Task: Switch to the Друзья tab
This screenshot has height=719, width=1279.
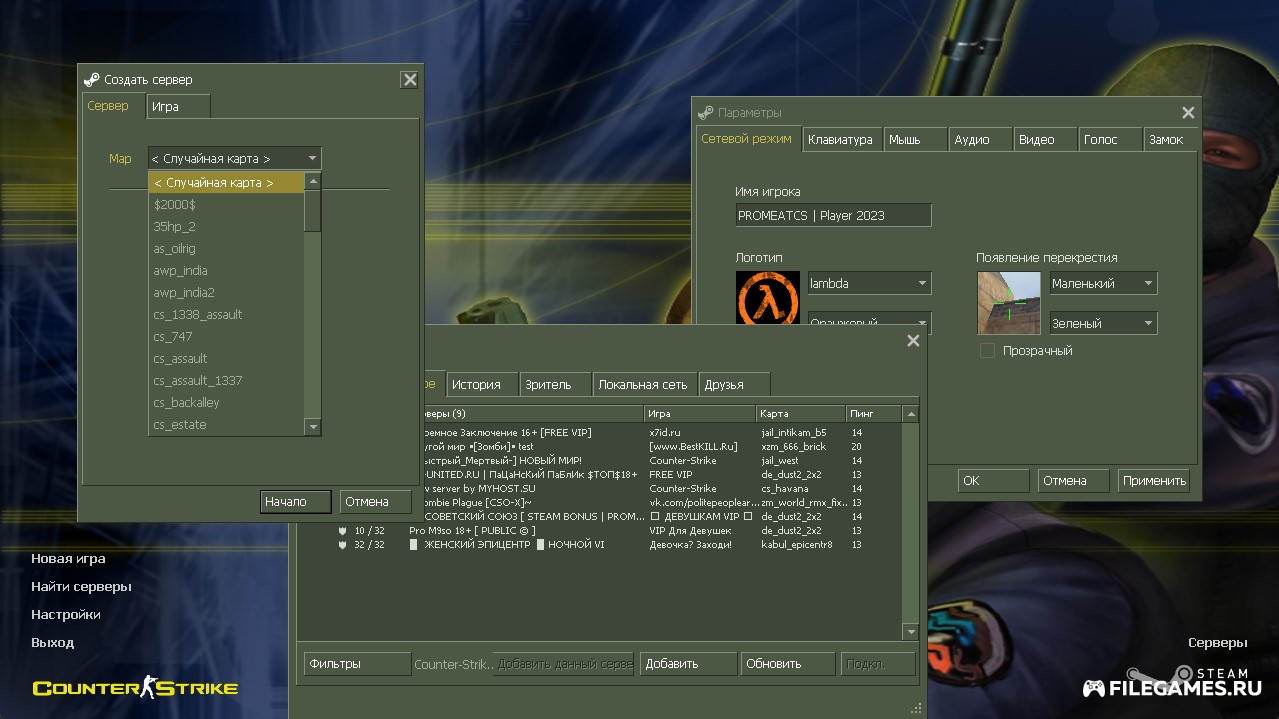Action: point(734,384)
